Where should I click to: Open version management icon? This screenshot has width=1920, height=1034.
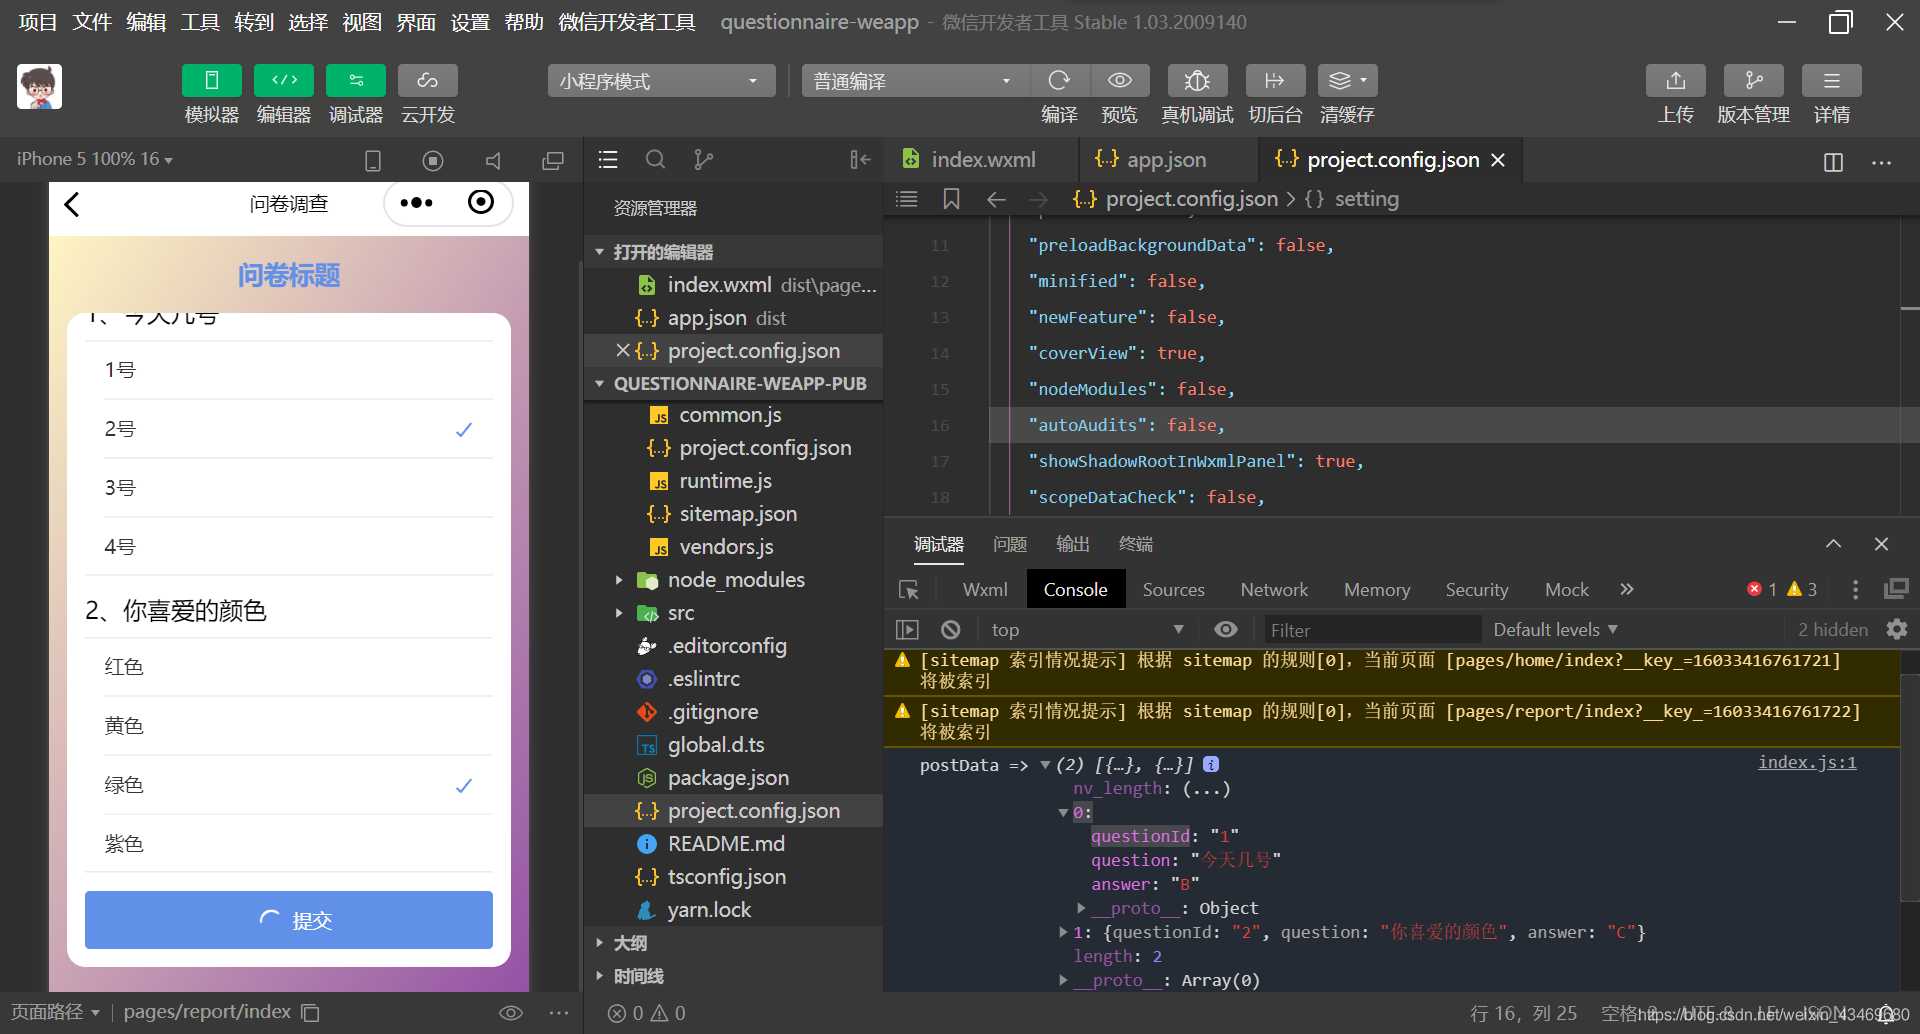click(1754, 80)
